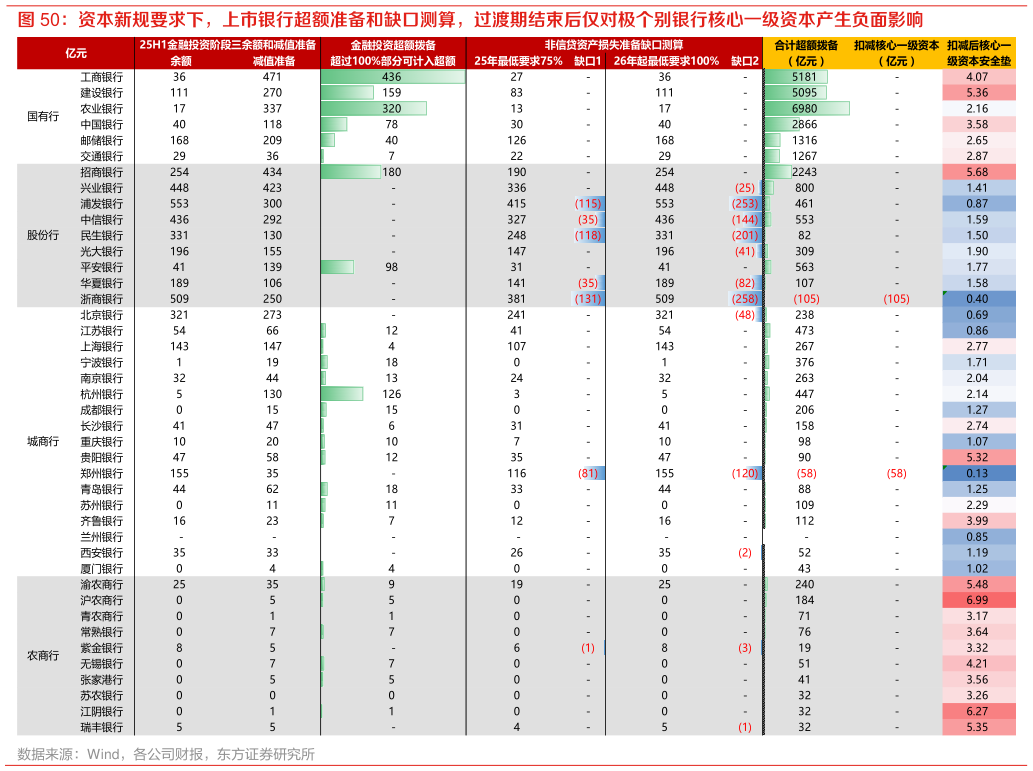
Task: Select the chart title 图 50 heading
Action: coord(470,19)
